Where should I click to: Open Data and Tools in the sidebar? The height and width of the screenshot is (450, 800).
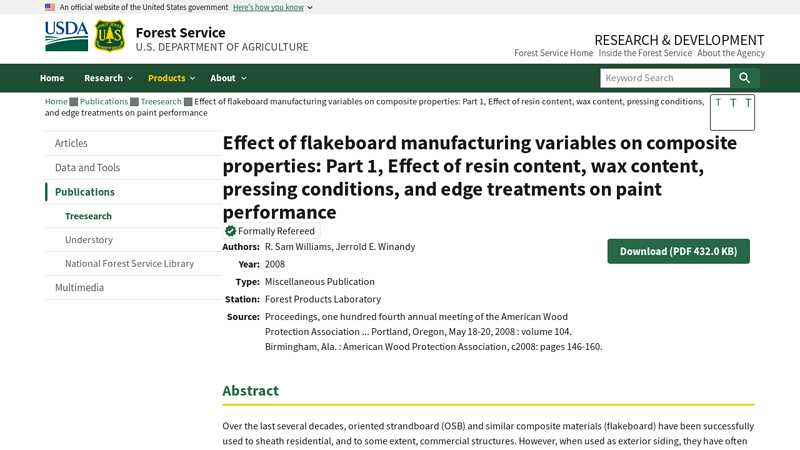[x=134, y=168]
